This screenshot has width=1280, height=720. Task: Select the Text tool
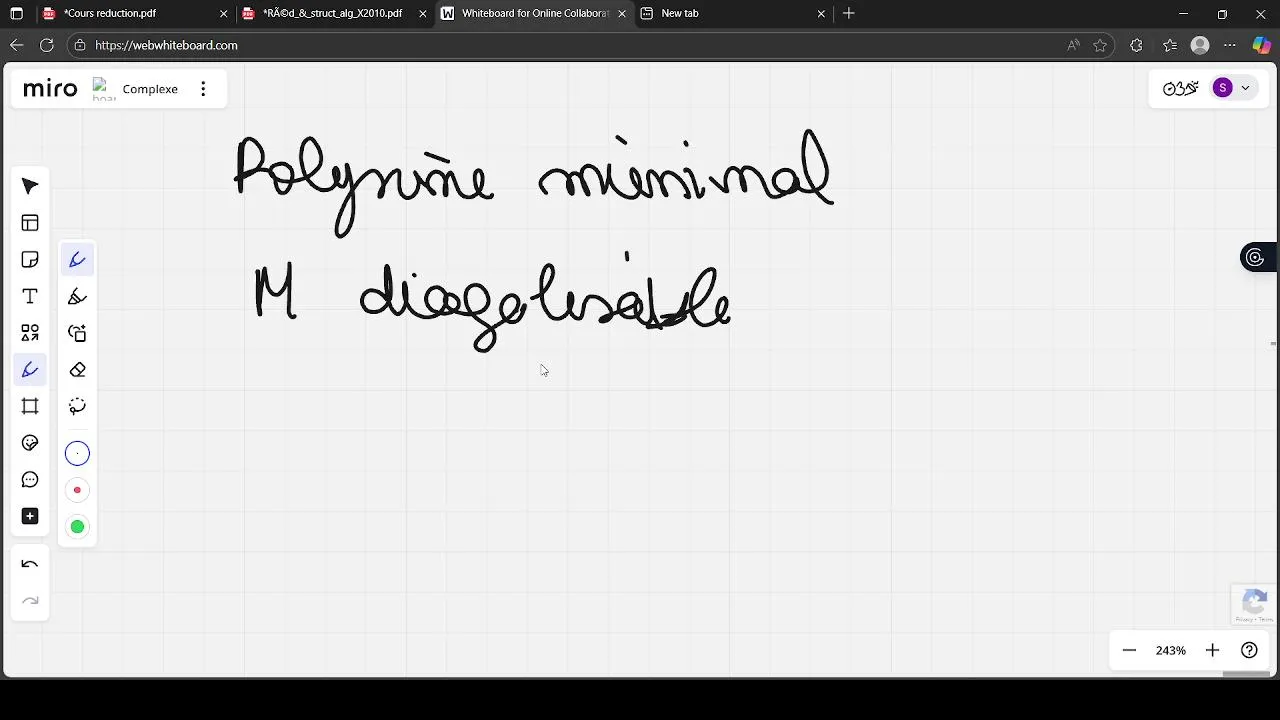(30, 296)
